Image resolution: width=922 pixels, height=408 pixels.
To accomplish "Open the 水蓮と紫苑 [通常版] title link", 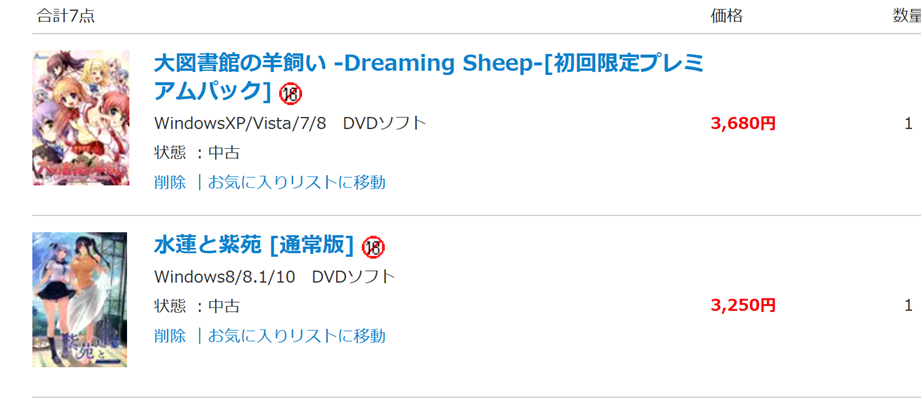I will point(254,245).
